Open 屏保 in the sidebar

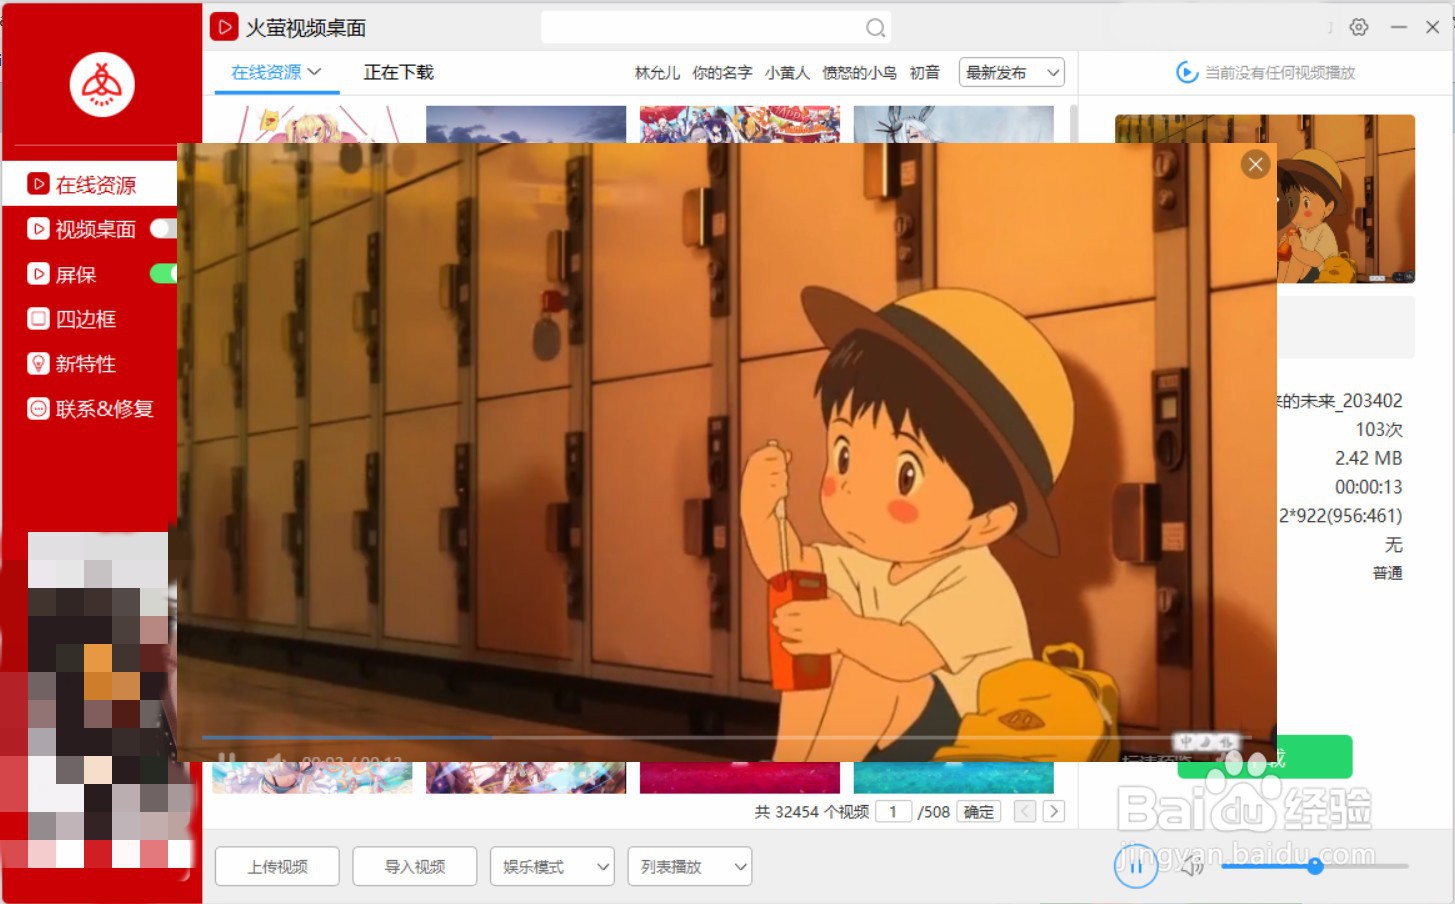(x=62, y=274)
